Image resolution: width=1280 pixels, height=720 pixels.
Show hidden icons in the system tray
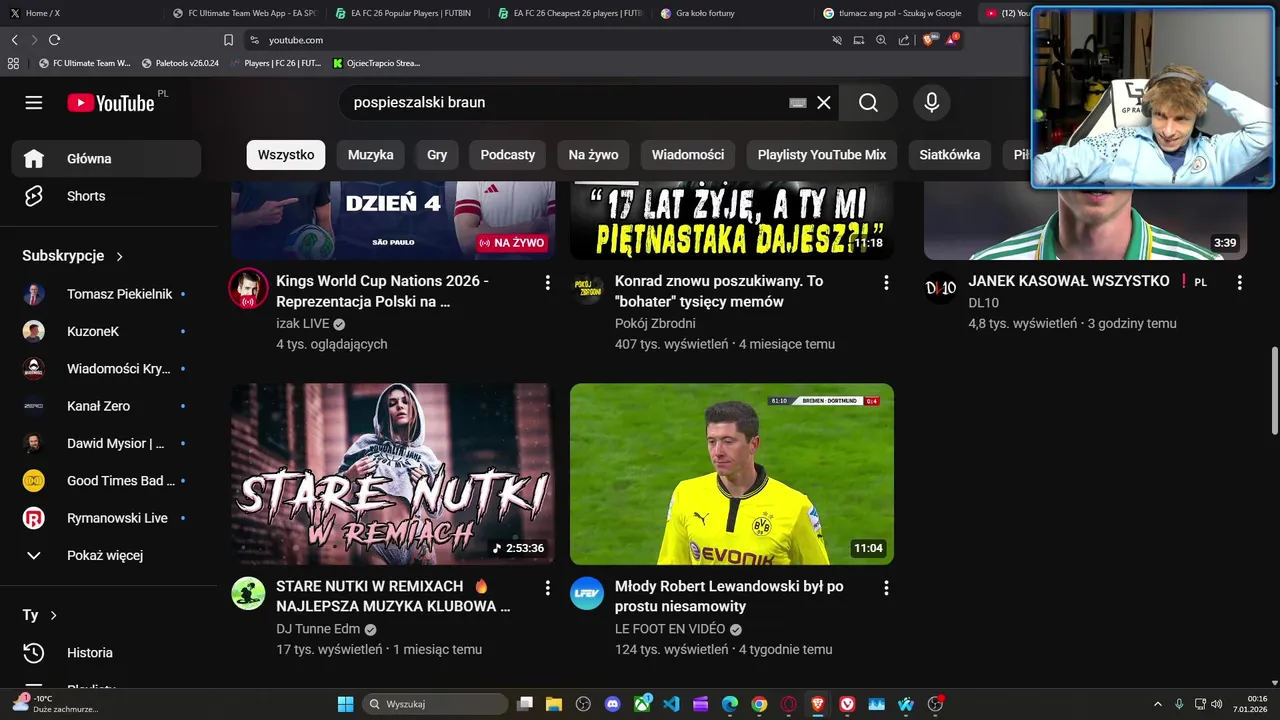(x=1158, y=704)
